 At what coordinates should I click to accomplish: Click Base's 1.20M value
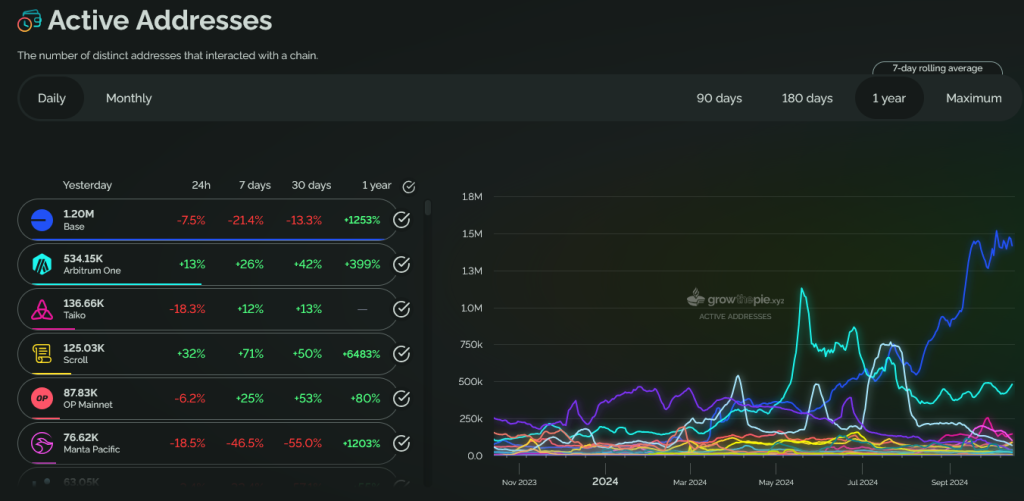78,214
